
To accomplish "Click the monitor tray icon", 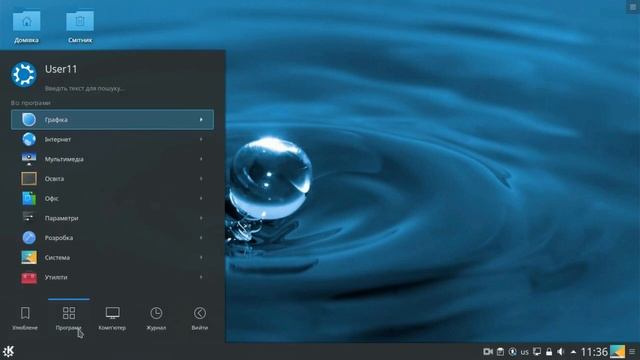I will tap(537, 351).
